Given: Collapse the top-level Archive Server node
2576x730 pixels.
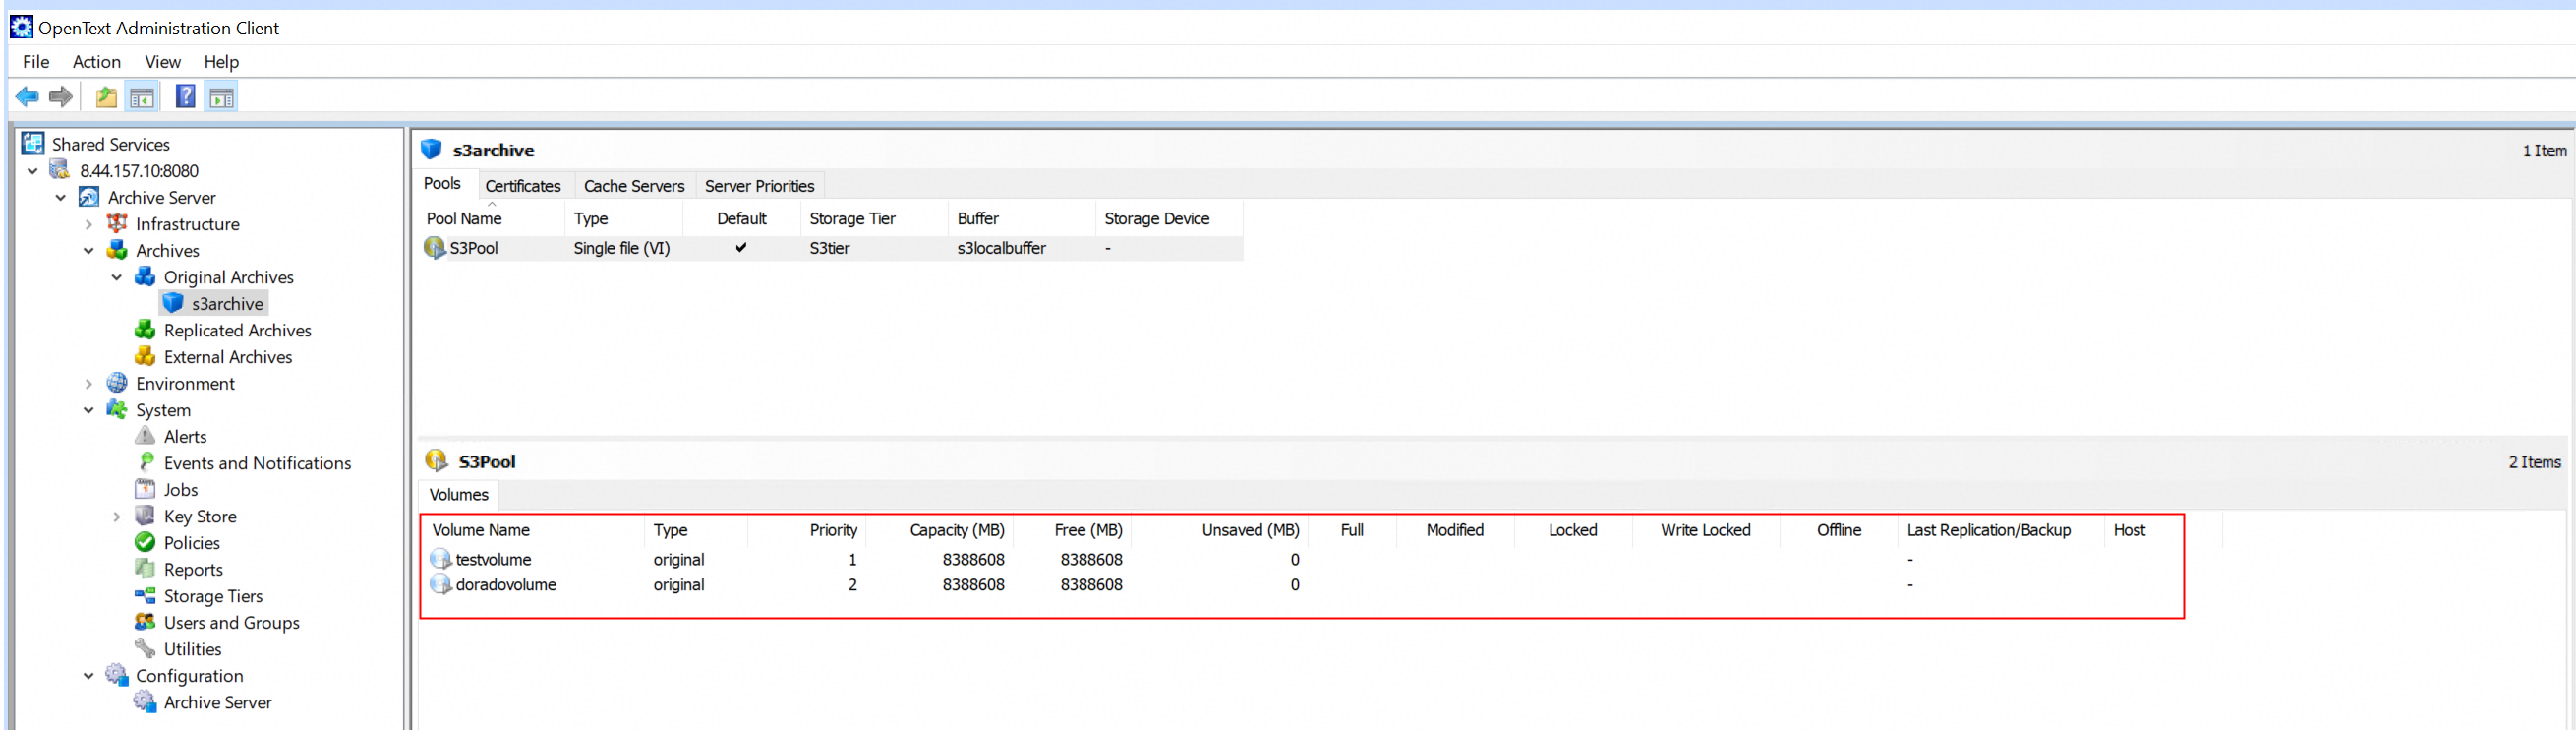Looking at the screenshot, I should (x=61, y=198).
